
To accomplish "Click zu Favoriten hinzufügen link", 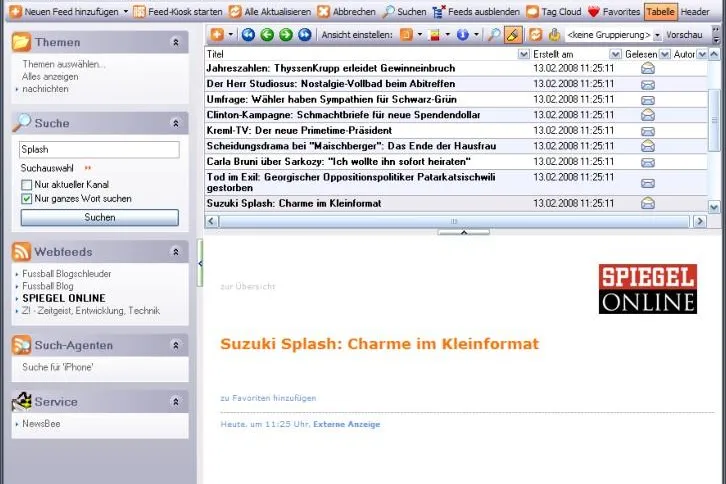I will pyautogui.click(x=268, y=398).
